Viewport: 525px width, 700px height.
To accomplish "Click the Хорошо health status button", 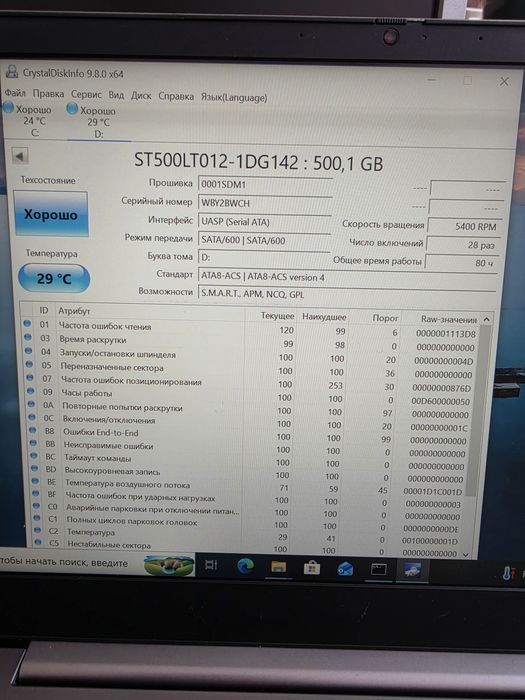I will [x=50, y=214].
